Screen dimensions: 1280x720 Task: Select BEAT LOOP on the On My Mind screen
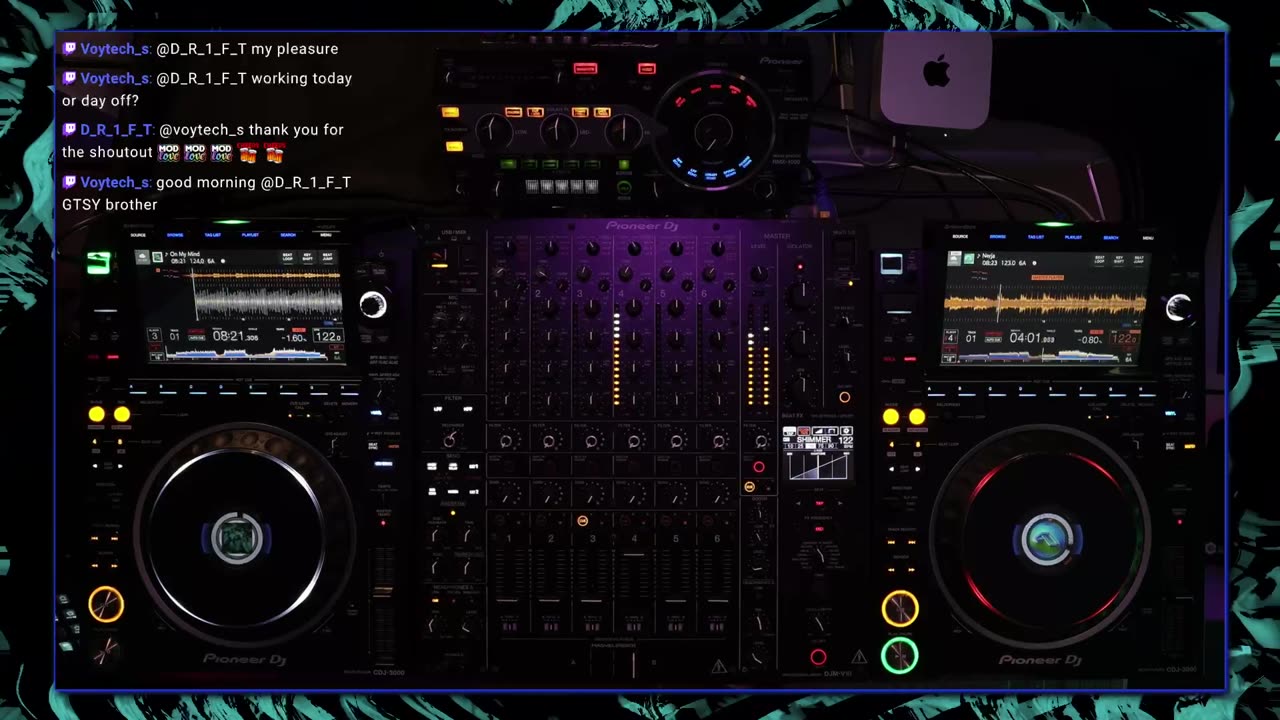tap(289, 258)
